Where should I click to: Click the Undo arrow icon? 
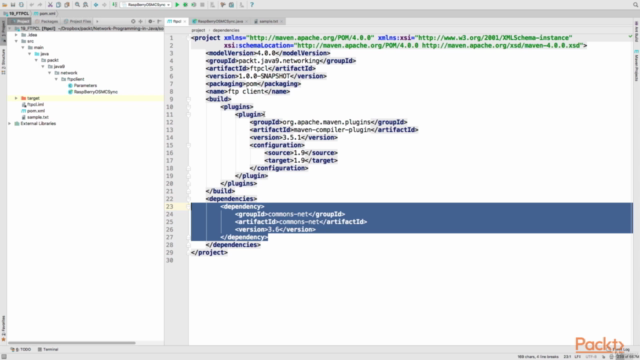pyautogui.click(x=31, y=4)
